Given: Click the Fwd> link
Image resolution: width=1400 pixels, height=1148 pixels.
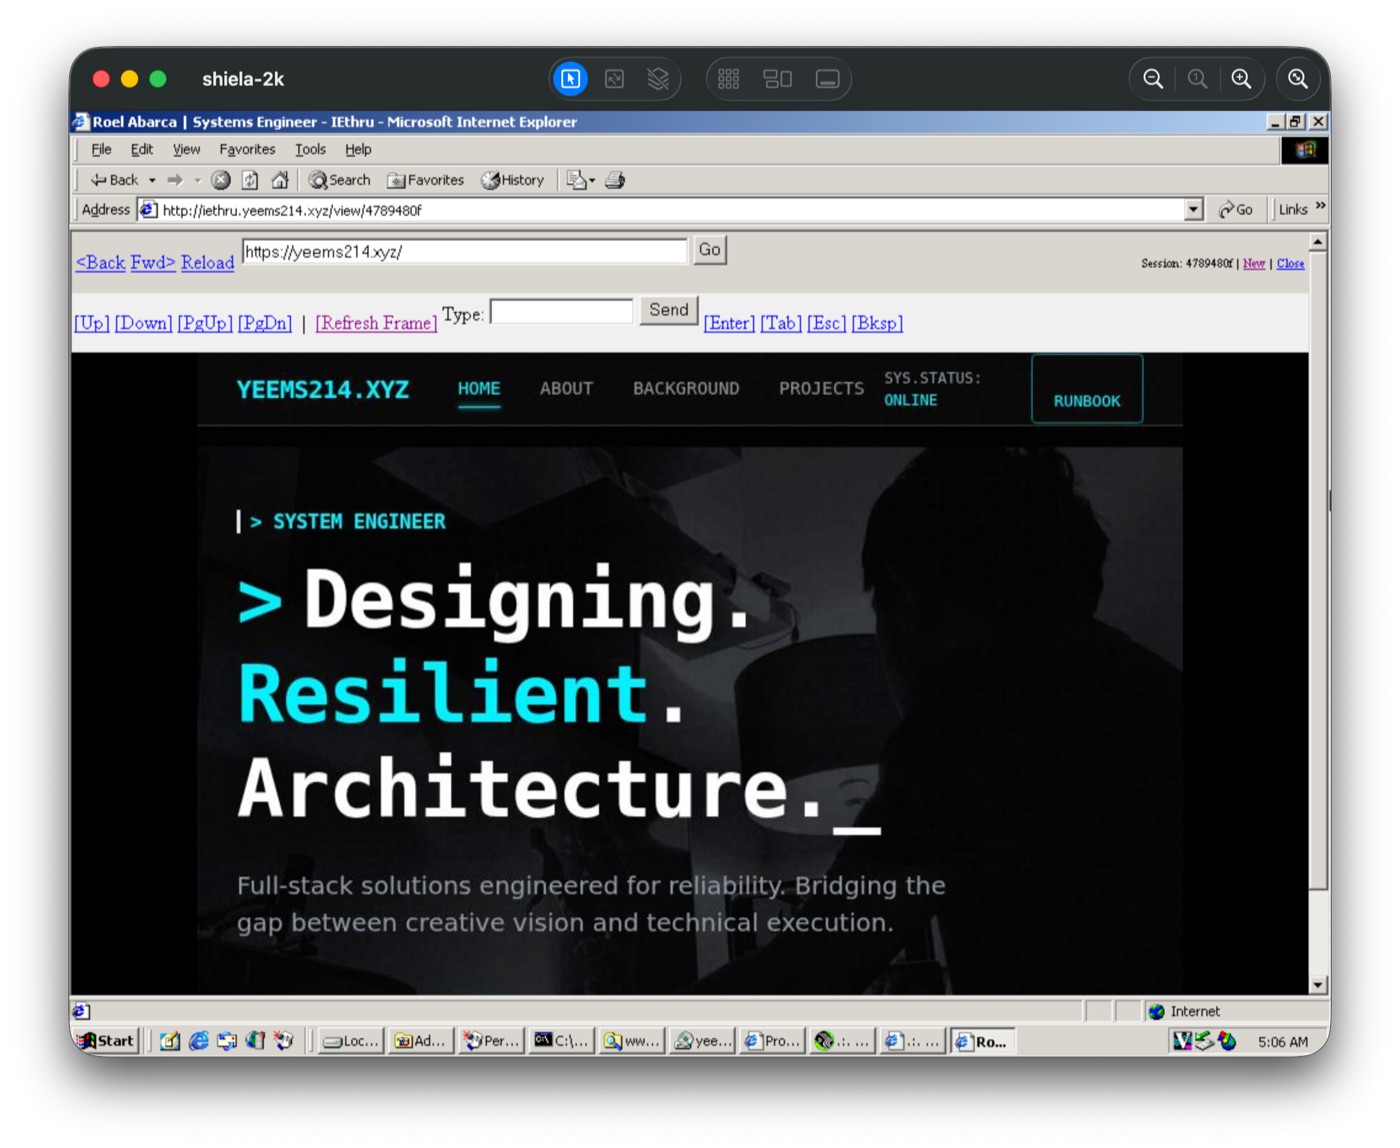Looking at the screenshot, I should point(153,262).
